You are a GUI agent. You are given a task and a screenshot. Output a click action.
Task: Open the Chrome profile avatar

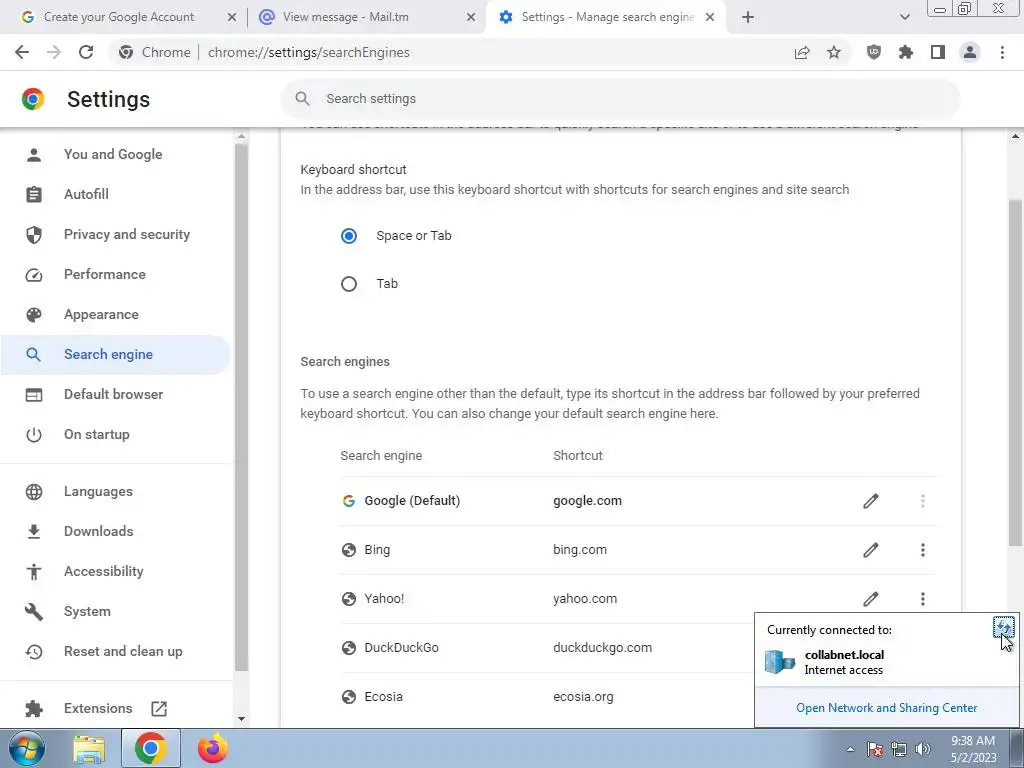pos(970,52)
